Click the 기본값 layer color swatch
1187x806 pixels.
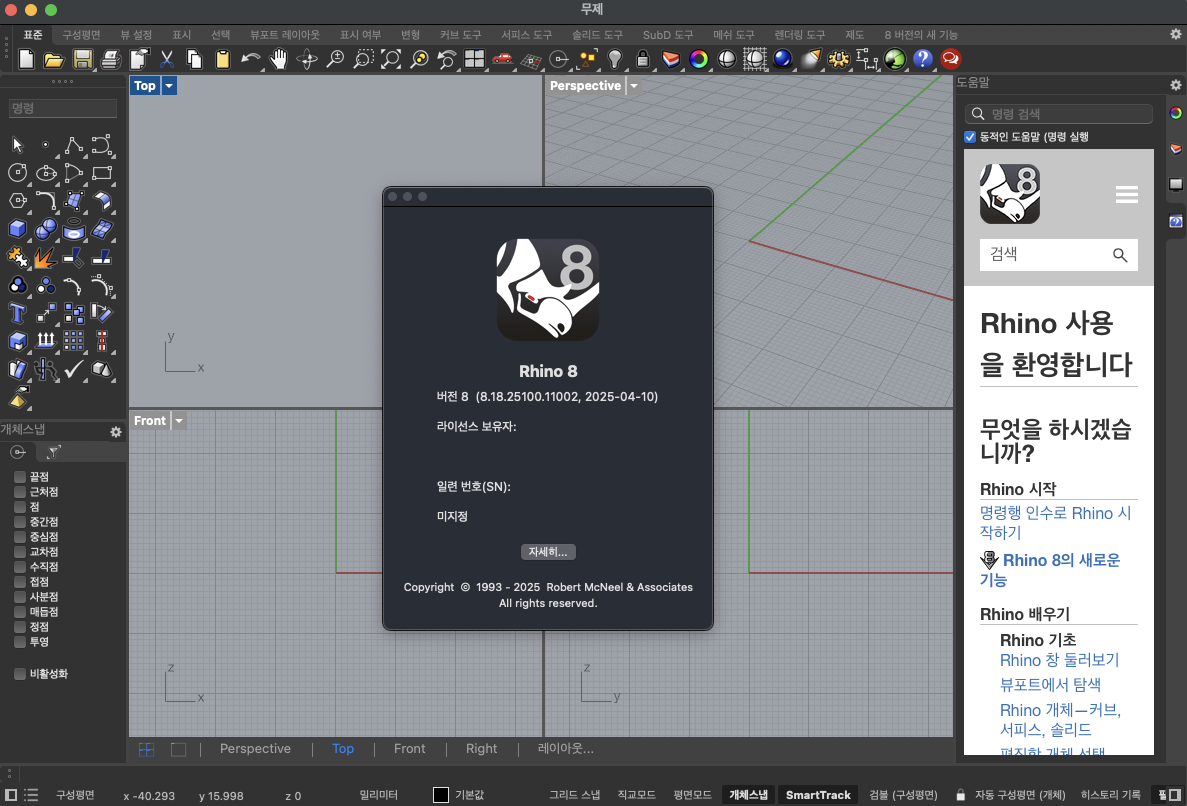point(441,795)
